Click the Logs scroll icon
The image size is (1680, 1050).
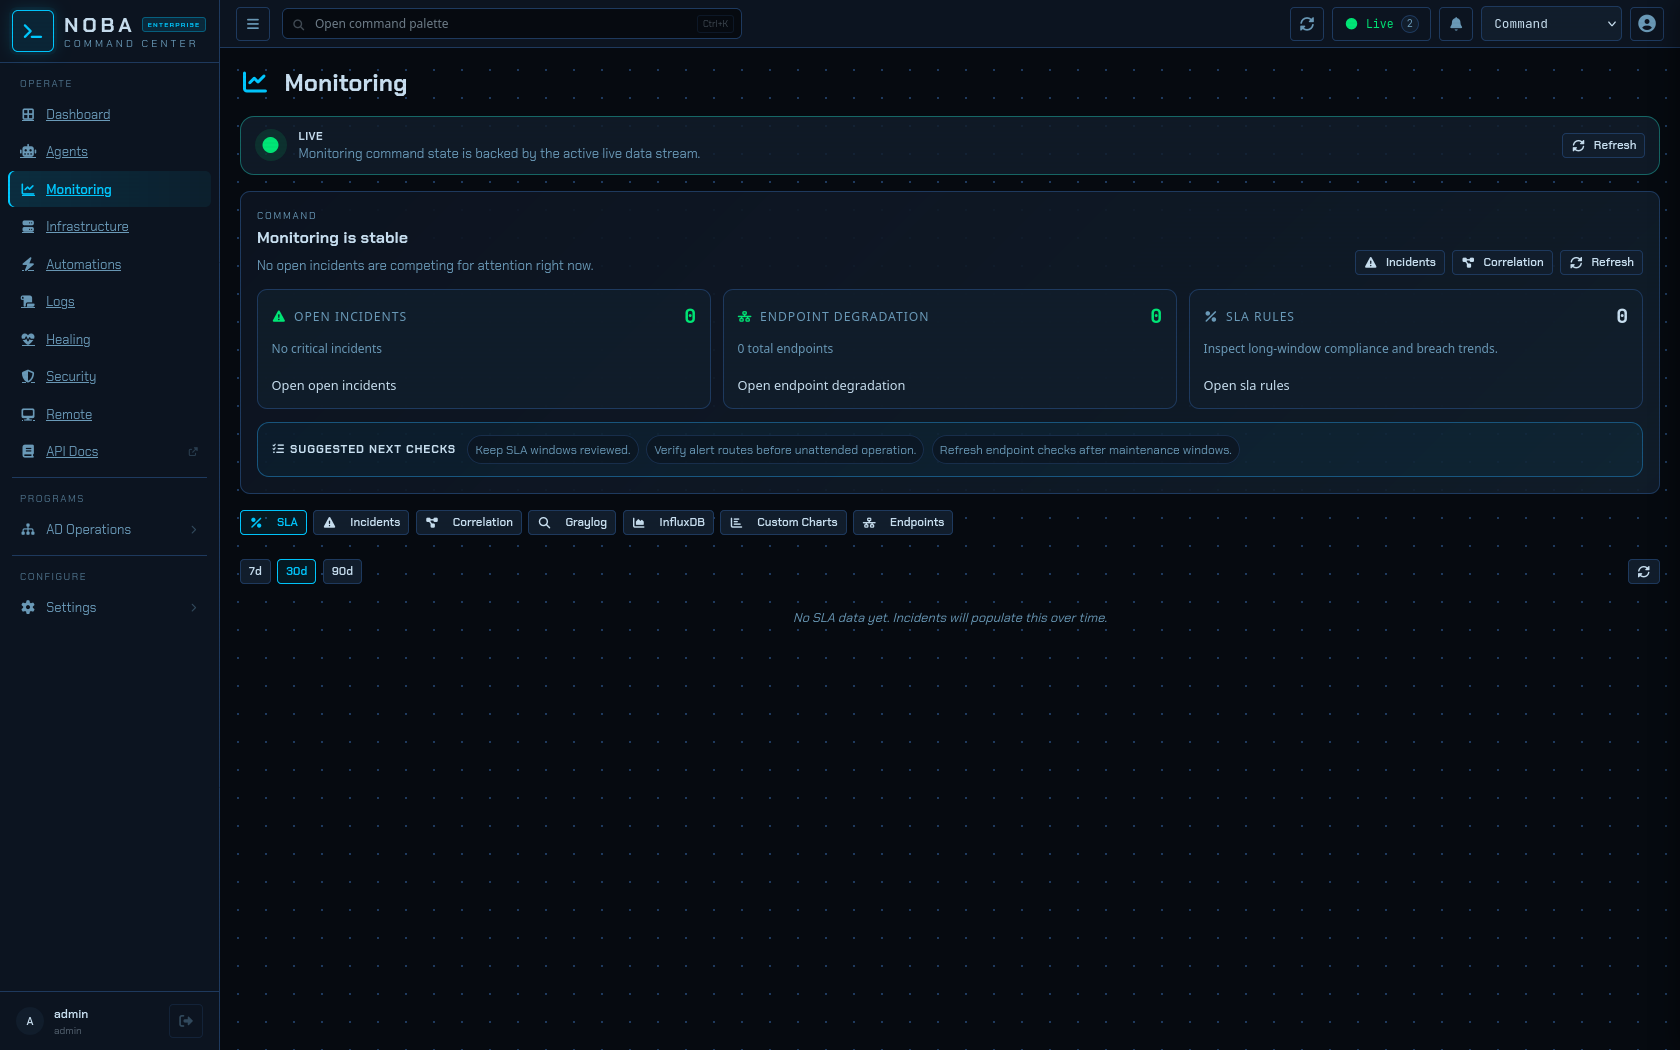28,302
